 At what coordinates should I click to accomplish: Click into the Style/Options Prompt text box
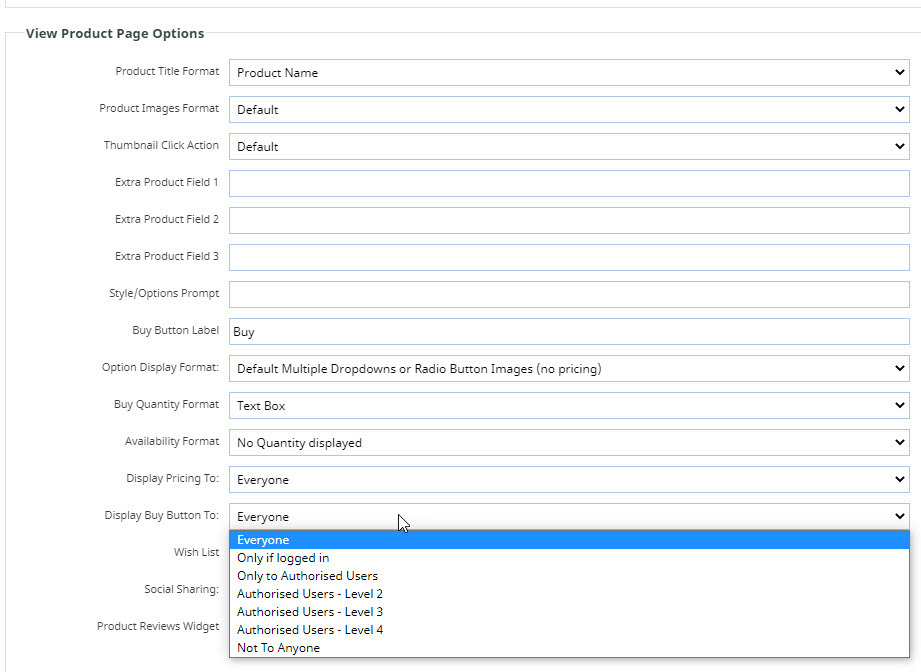[x=569, y=294]
